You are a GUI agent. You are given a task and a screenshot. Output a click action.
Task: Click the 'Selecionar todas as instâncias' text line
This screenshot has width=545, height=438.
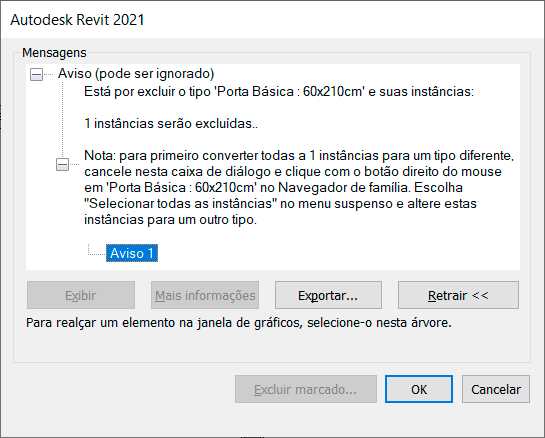(x=280, y=204)
